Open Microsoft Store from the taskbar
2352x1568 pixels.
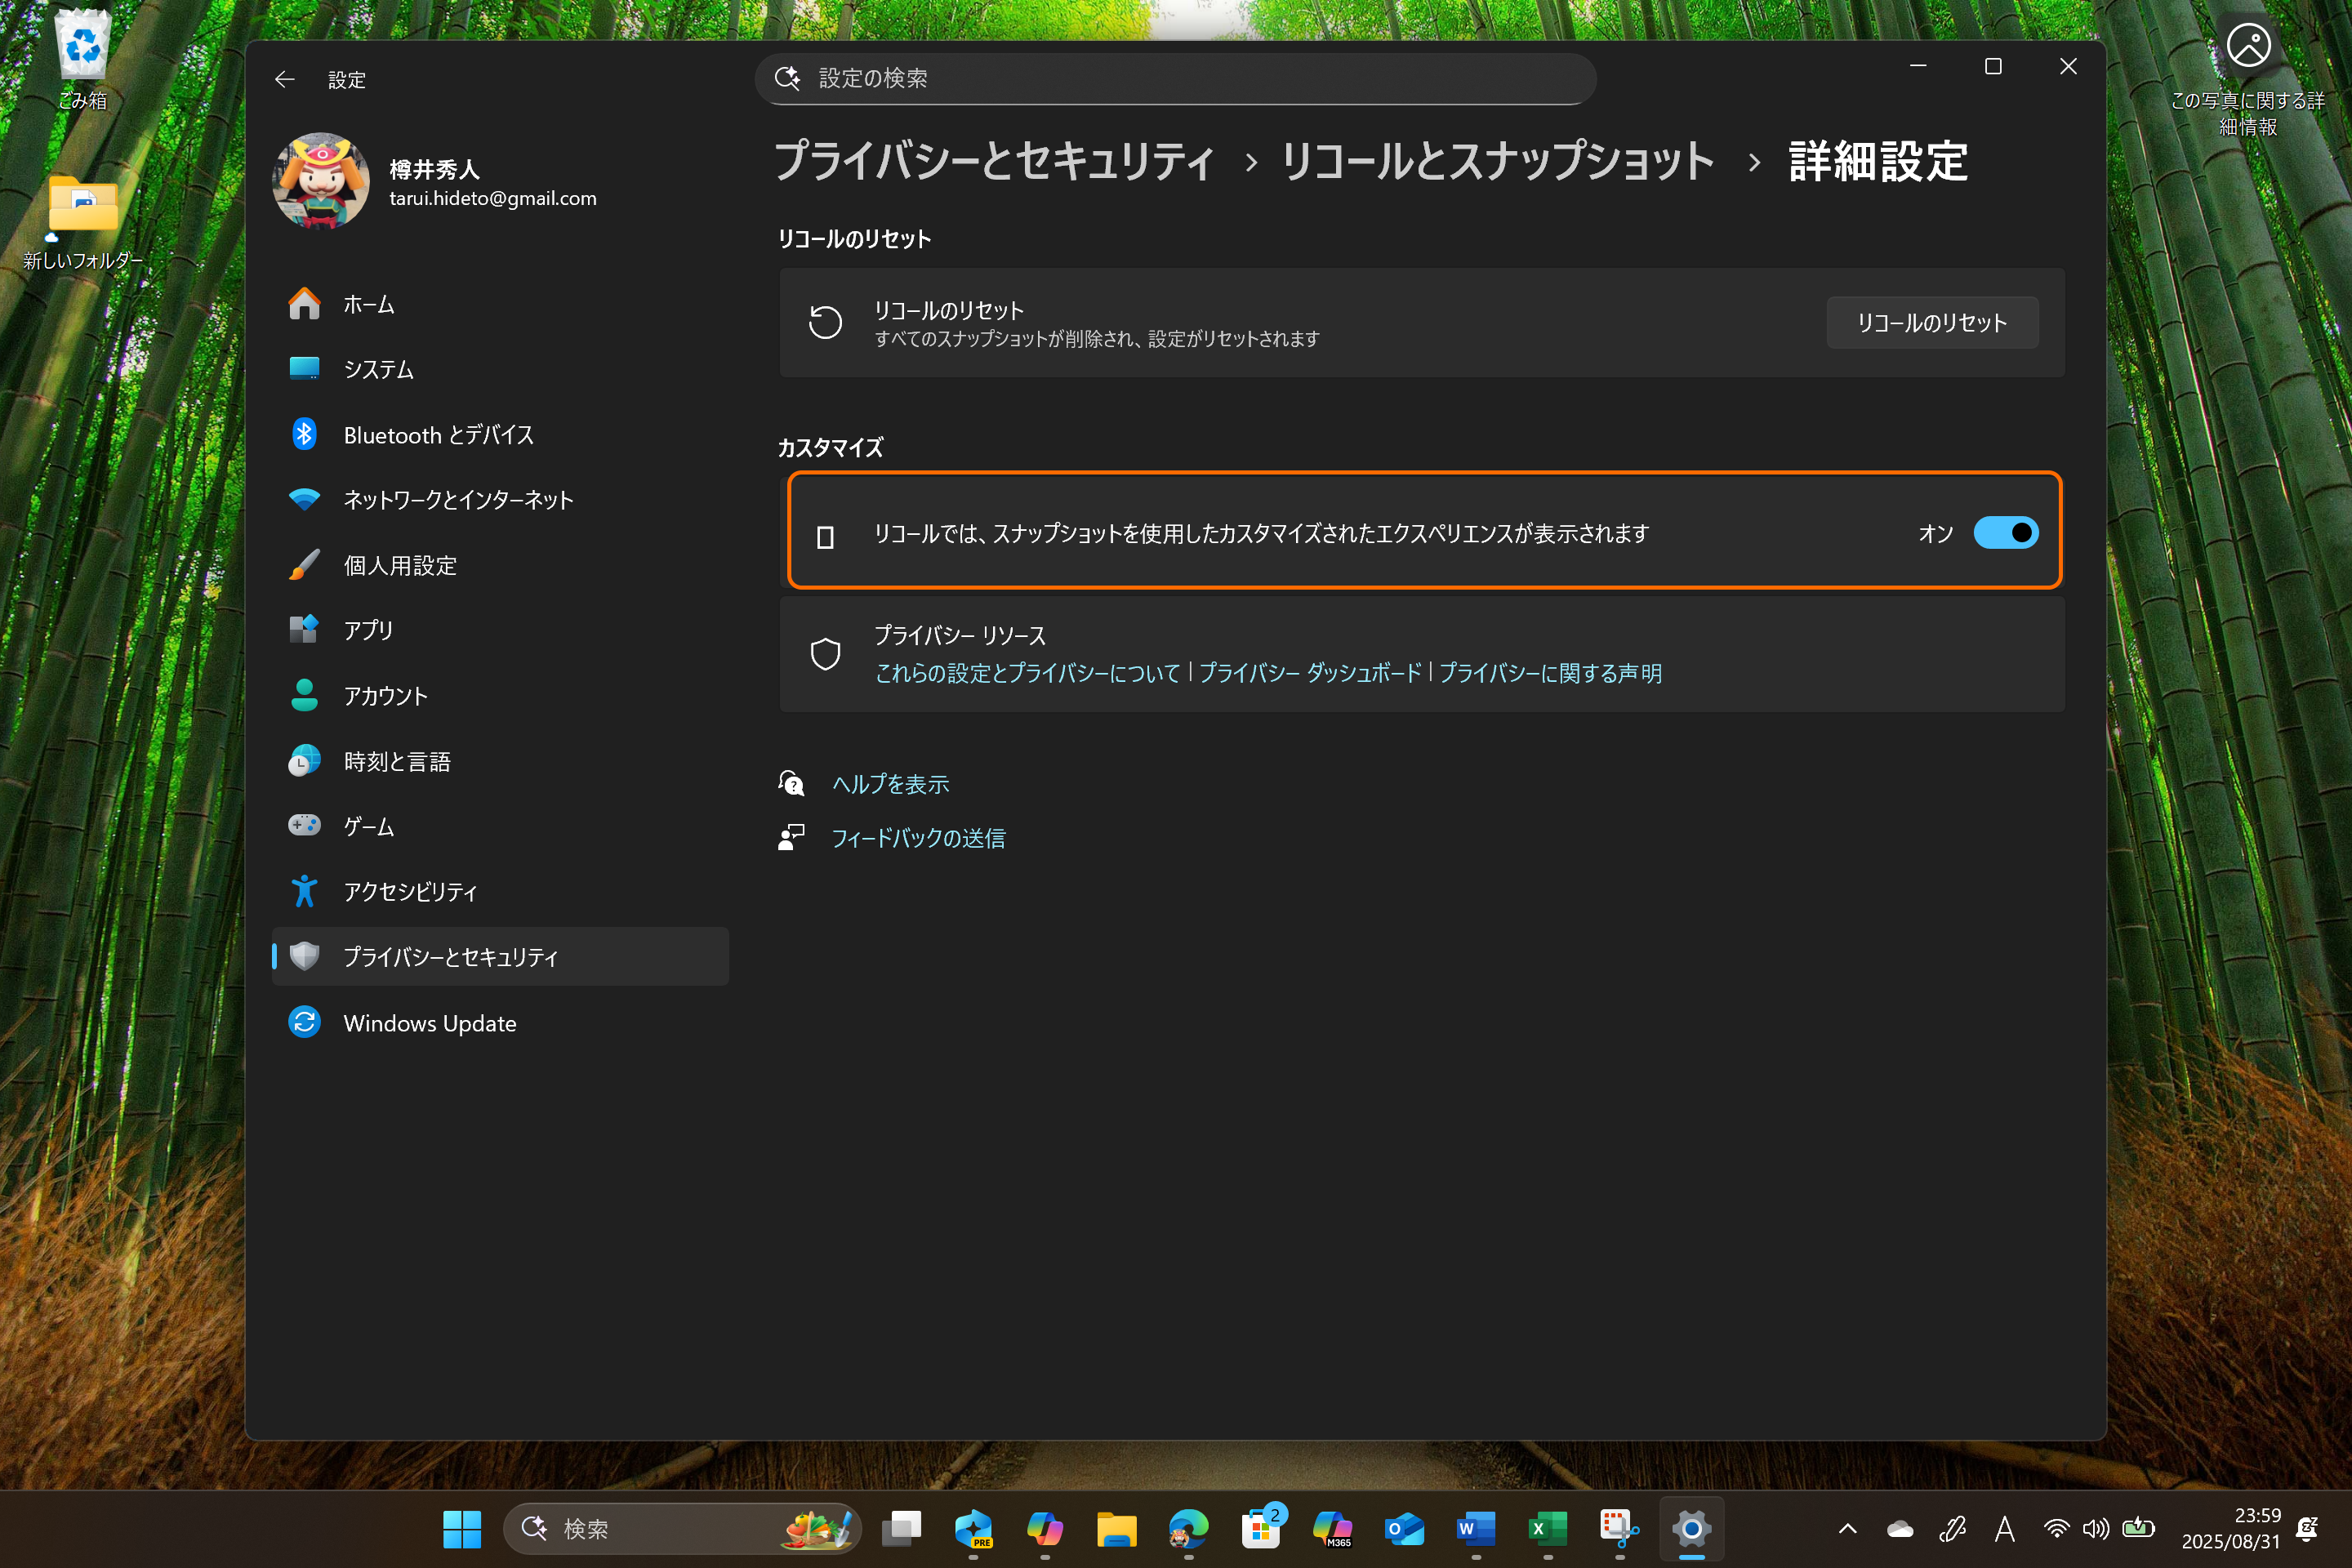coord(1262,1529)
